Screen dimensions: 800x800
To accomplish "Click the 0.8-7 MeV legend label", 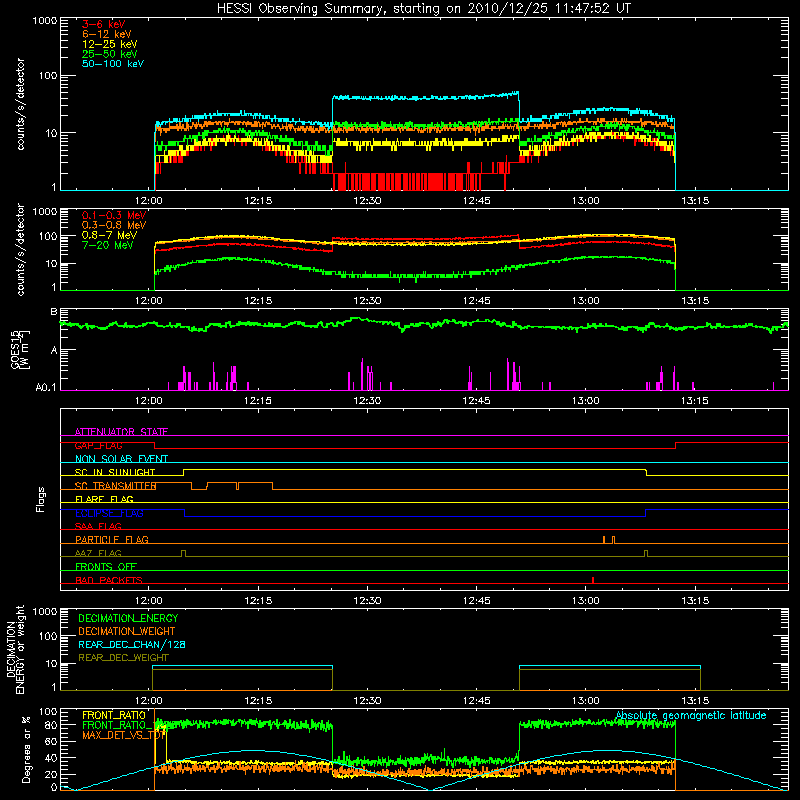I will 109,235.
